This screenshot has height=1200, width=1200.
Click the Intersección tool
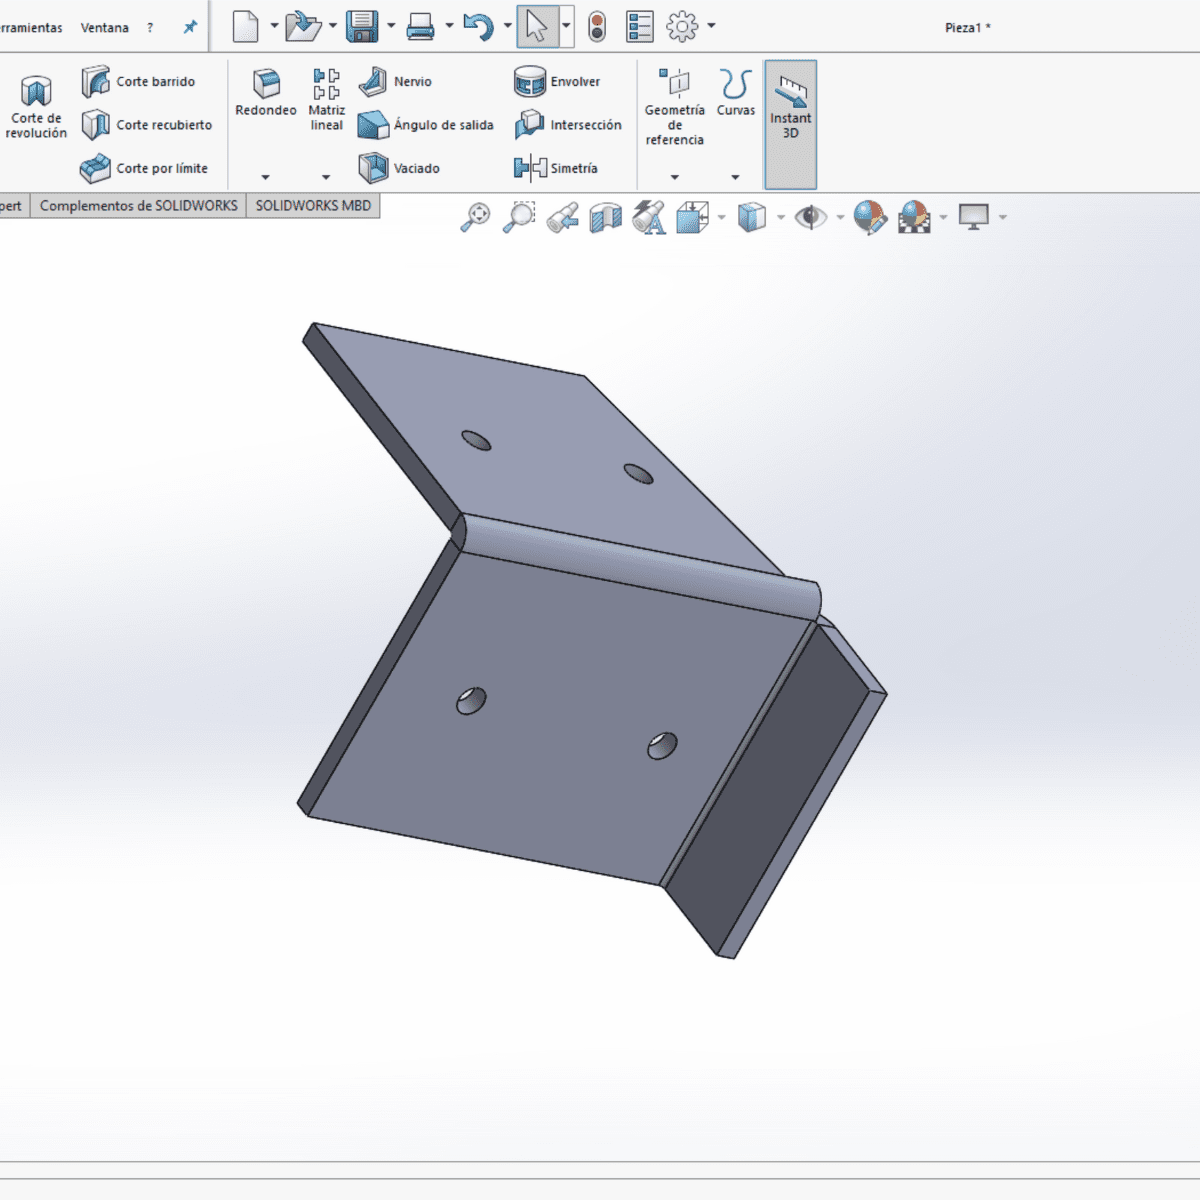(x=568, y=125)
